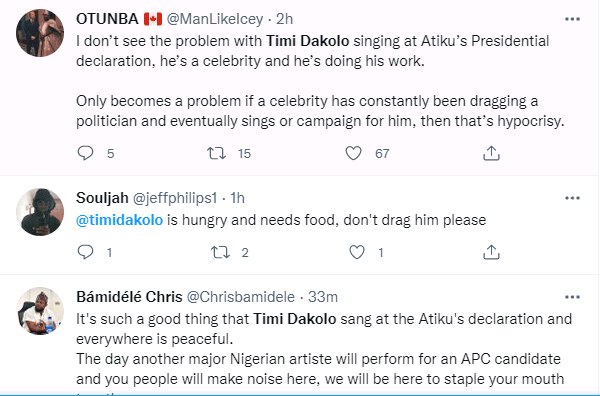The width and height of the screenshot is (600, 396).
Task: Retweet Souljah's tweet with 2 retweets
Action: pyautogui.click(x=220, y=253)
